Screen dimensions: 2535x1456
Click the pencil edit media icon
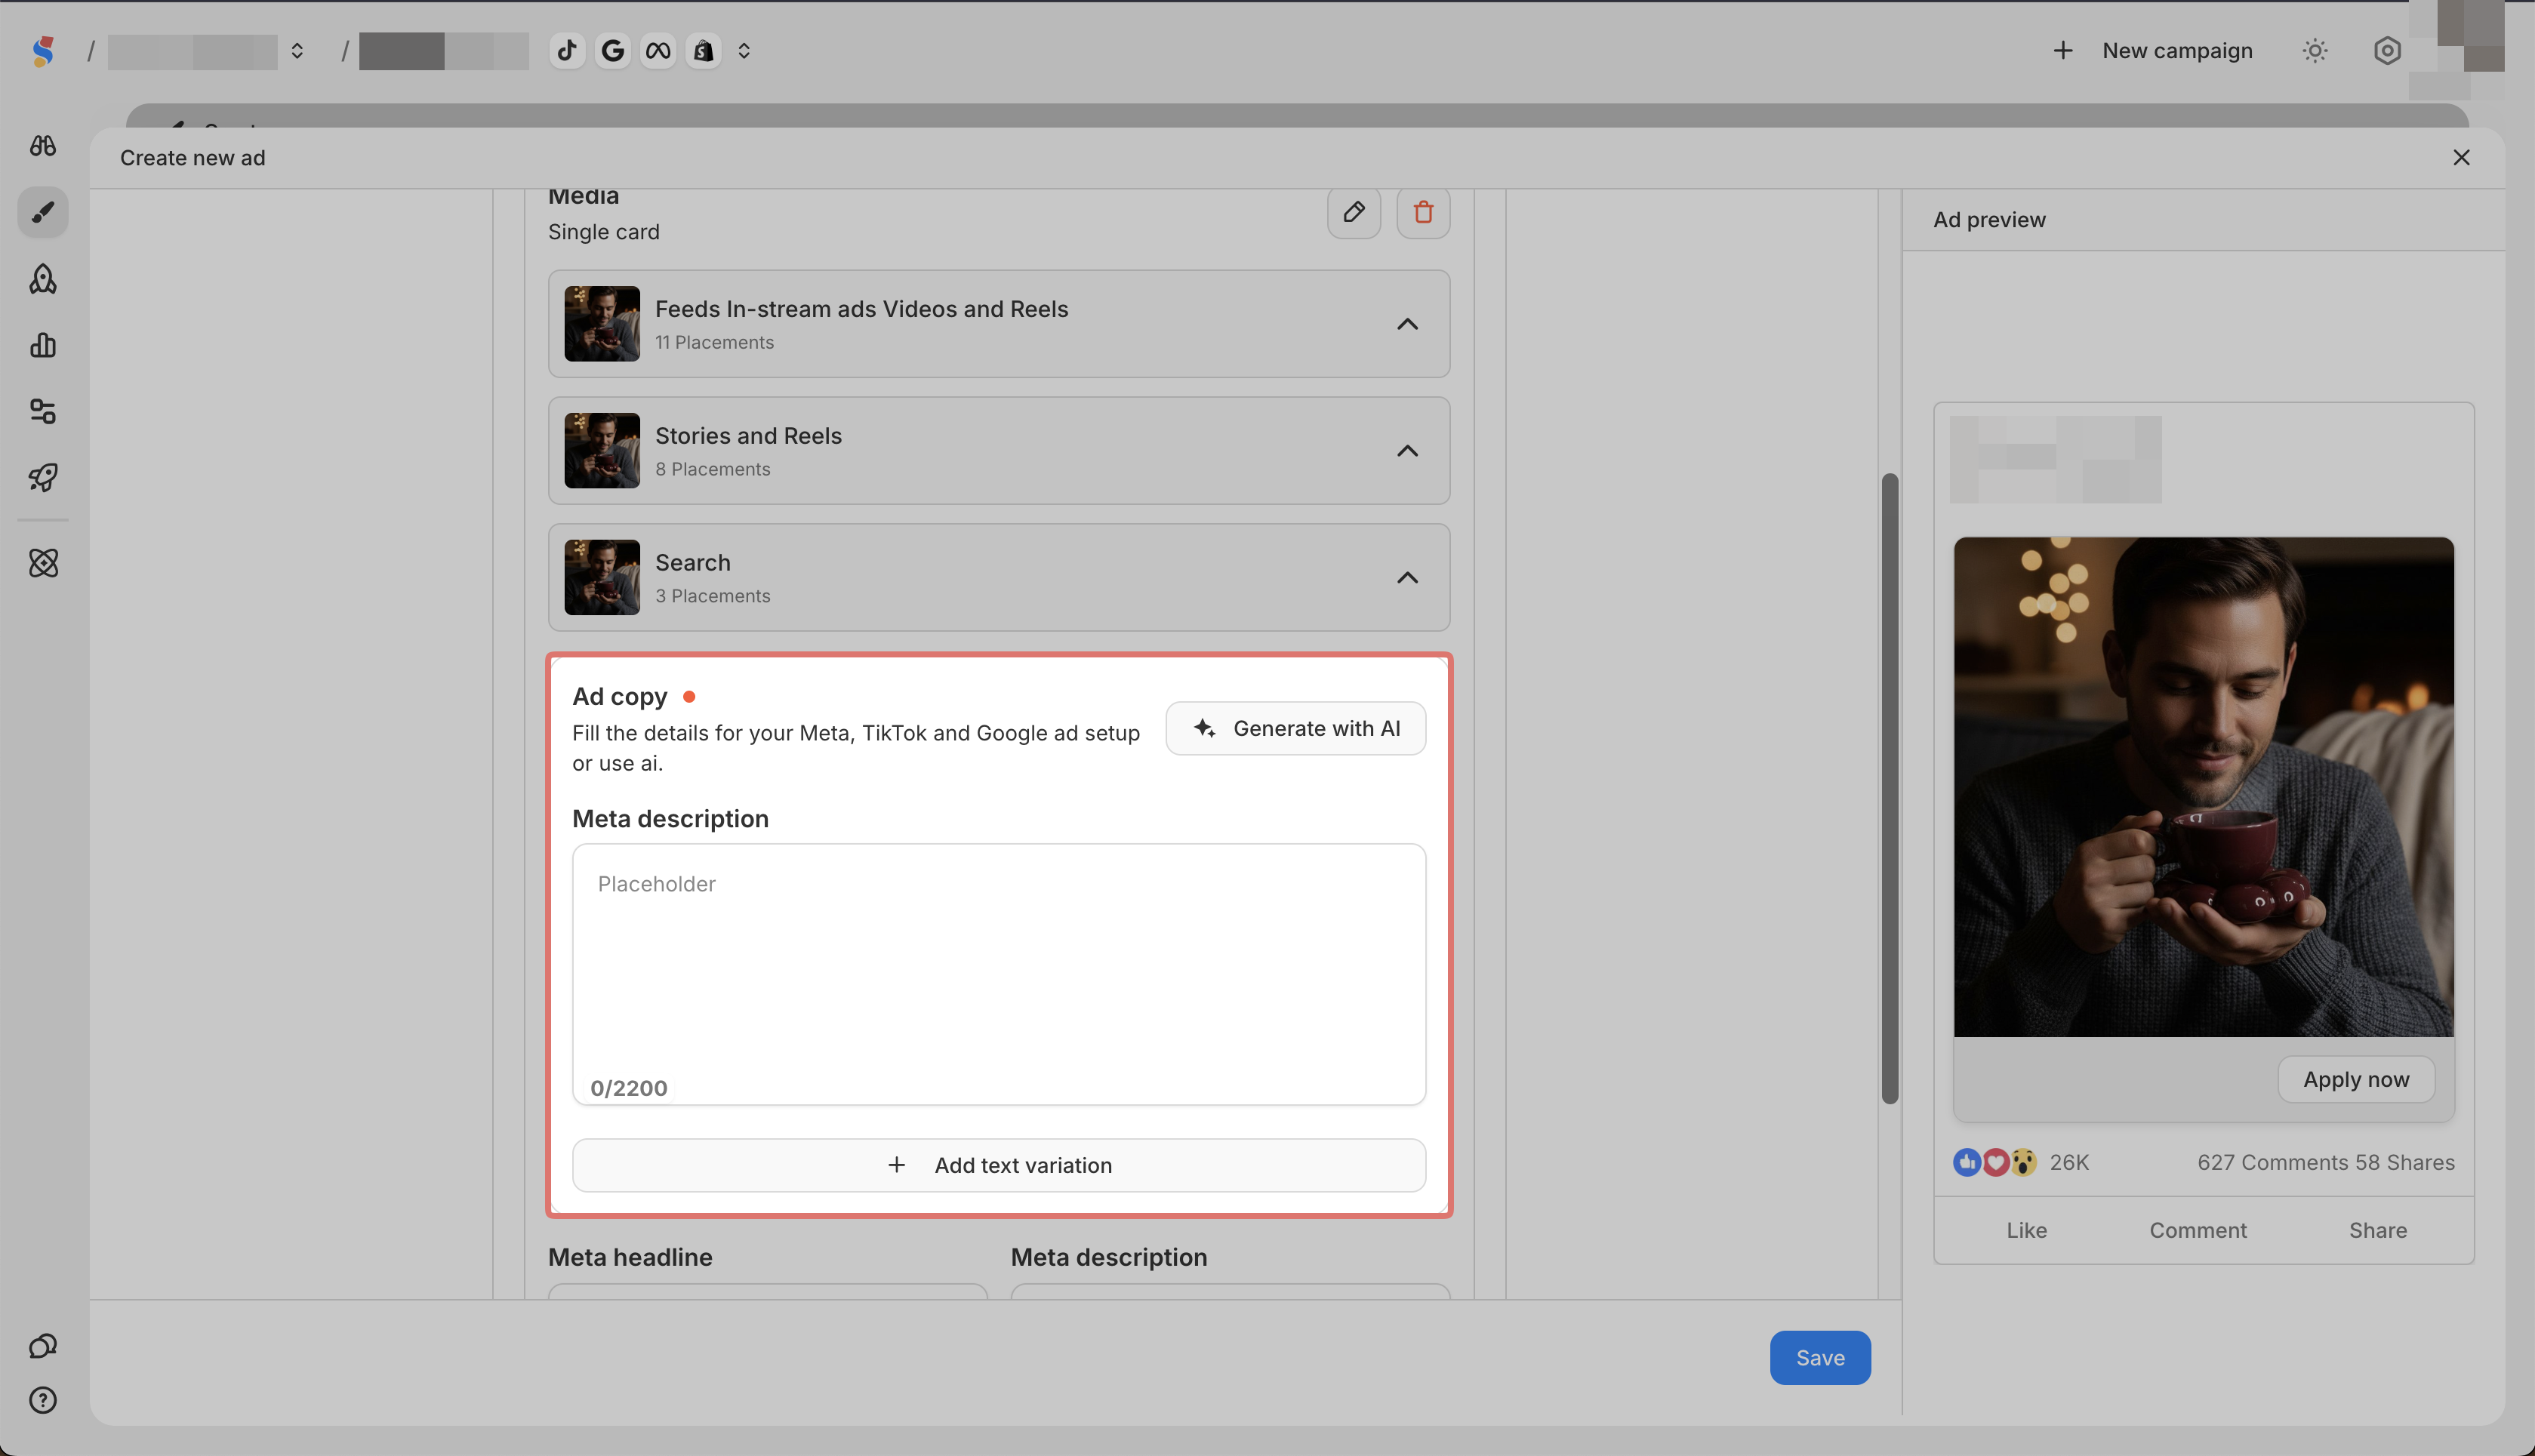click(1353, 212)
